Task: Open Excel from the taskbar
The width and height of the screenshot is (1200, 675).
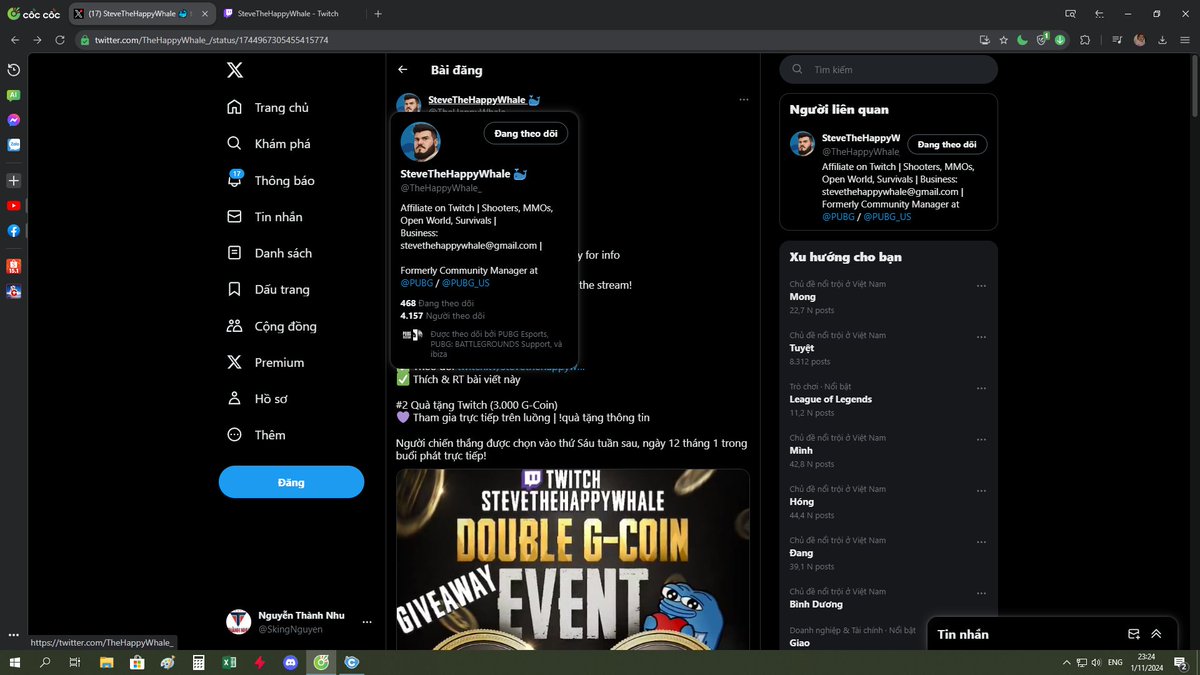Action: pyautogui.click(x=229, y=662)
